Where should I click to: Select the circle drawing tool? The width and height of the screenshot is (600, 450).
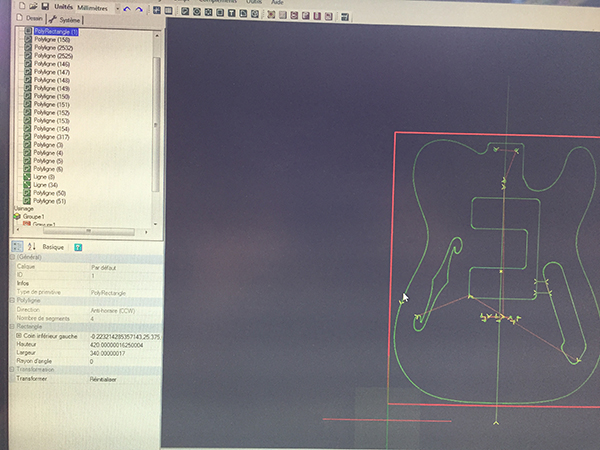pyautogui.click(x=197, y=12)
